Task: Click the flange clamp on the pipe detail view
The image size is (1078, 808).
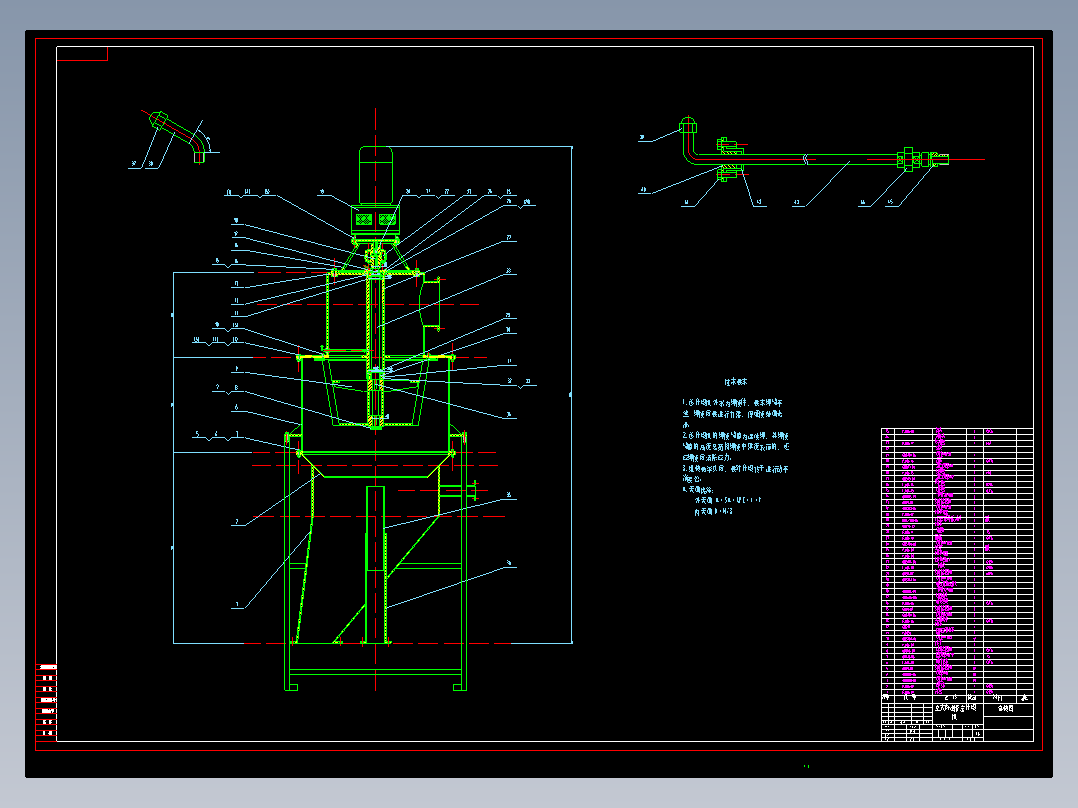Action: 729,159
